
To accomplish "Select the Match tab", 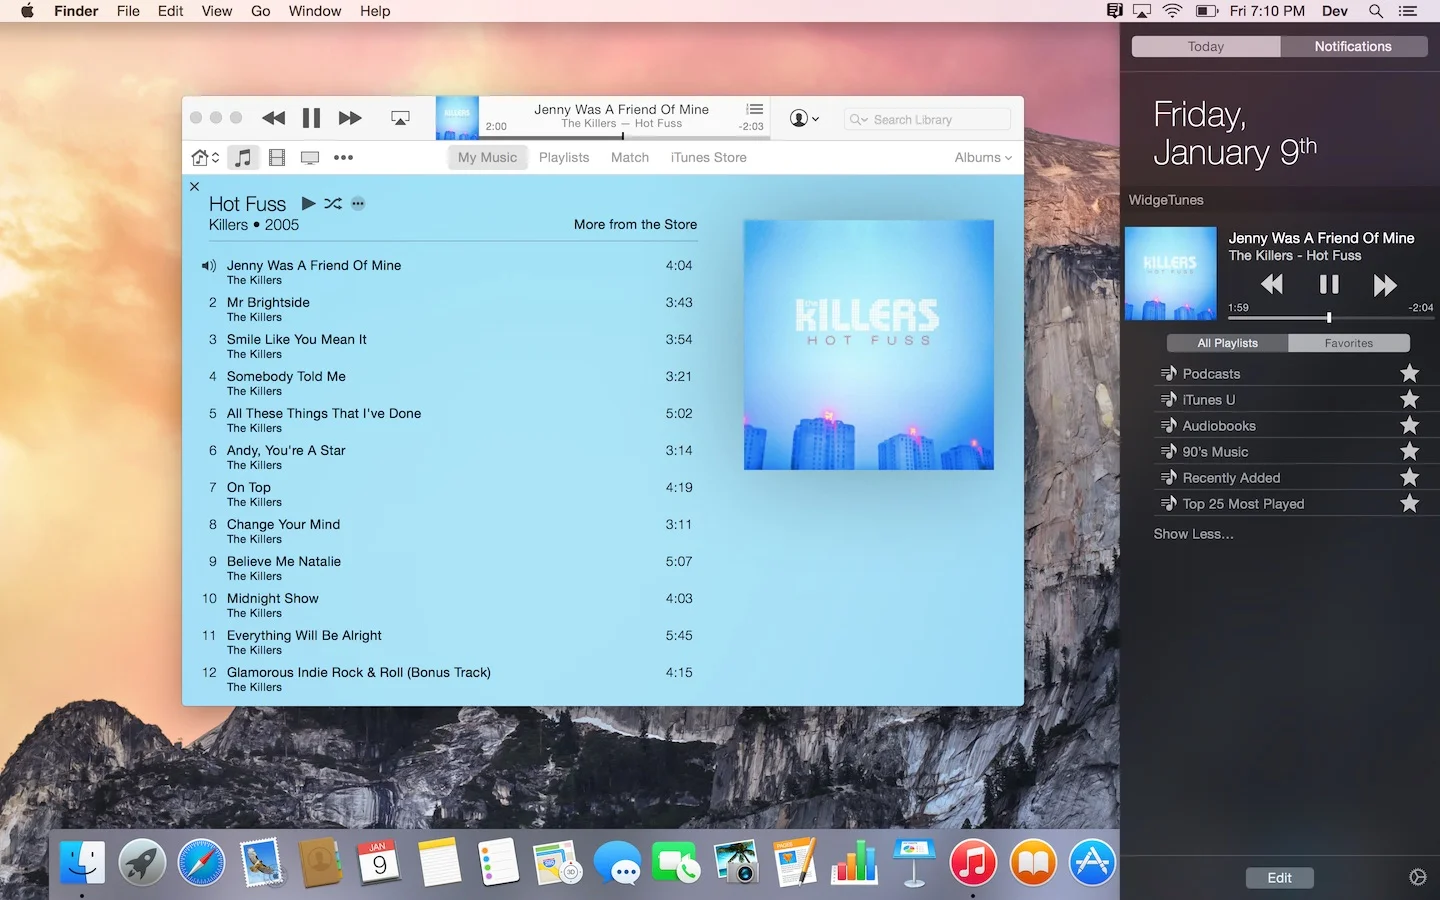I will pyautogui.click(x=630, y=157).
